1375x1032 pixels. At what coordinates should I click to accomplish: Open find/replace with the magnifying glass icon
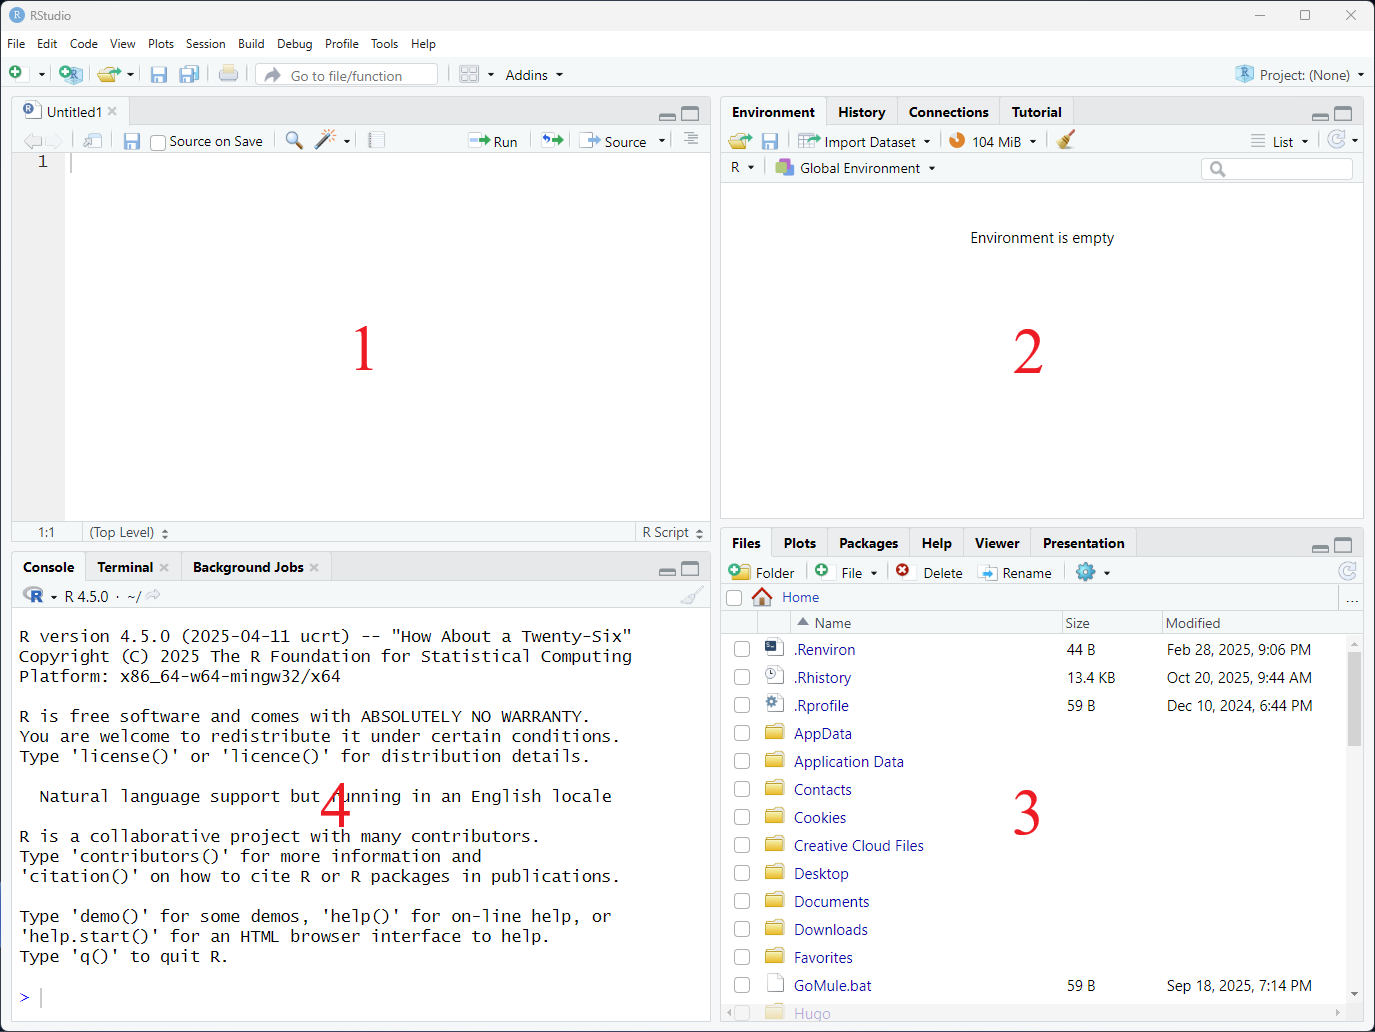(293, 140)
